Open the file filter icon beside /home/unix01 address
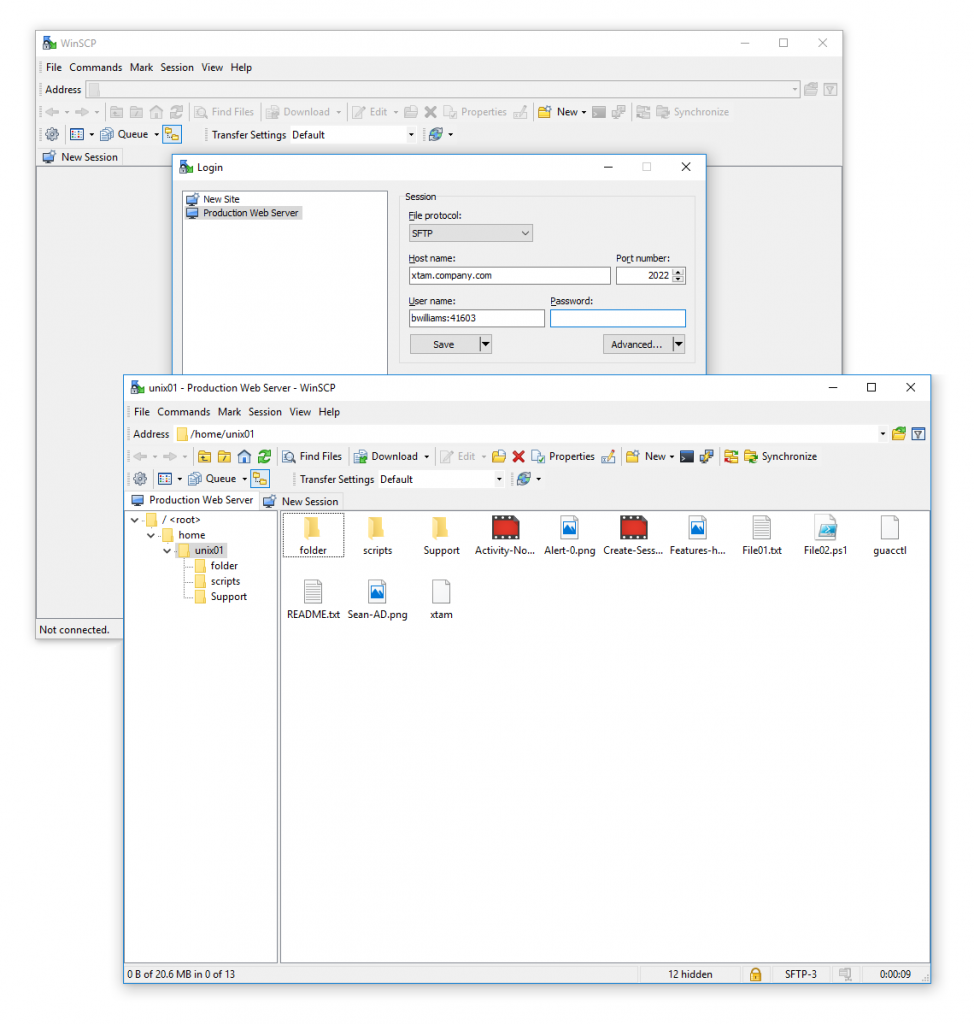Viewport: 974px width, 1024px height. pyautogui.click(x=918, y=434)
